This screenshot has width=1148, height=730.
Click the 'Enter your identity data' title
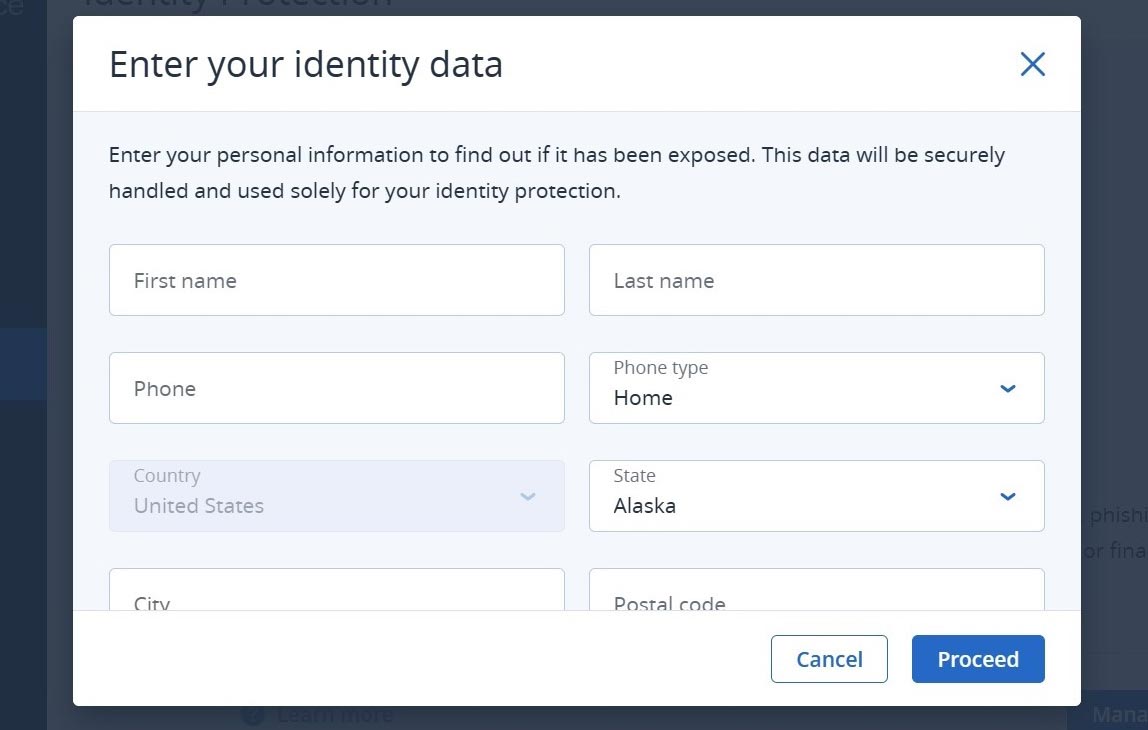[x=306, y=65]
